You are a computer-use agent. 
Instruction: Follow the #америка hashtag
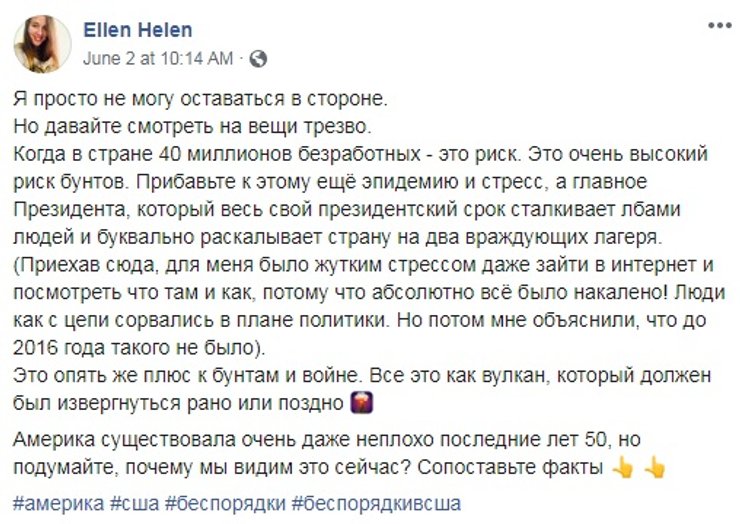pos(55,502)
